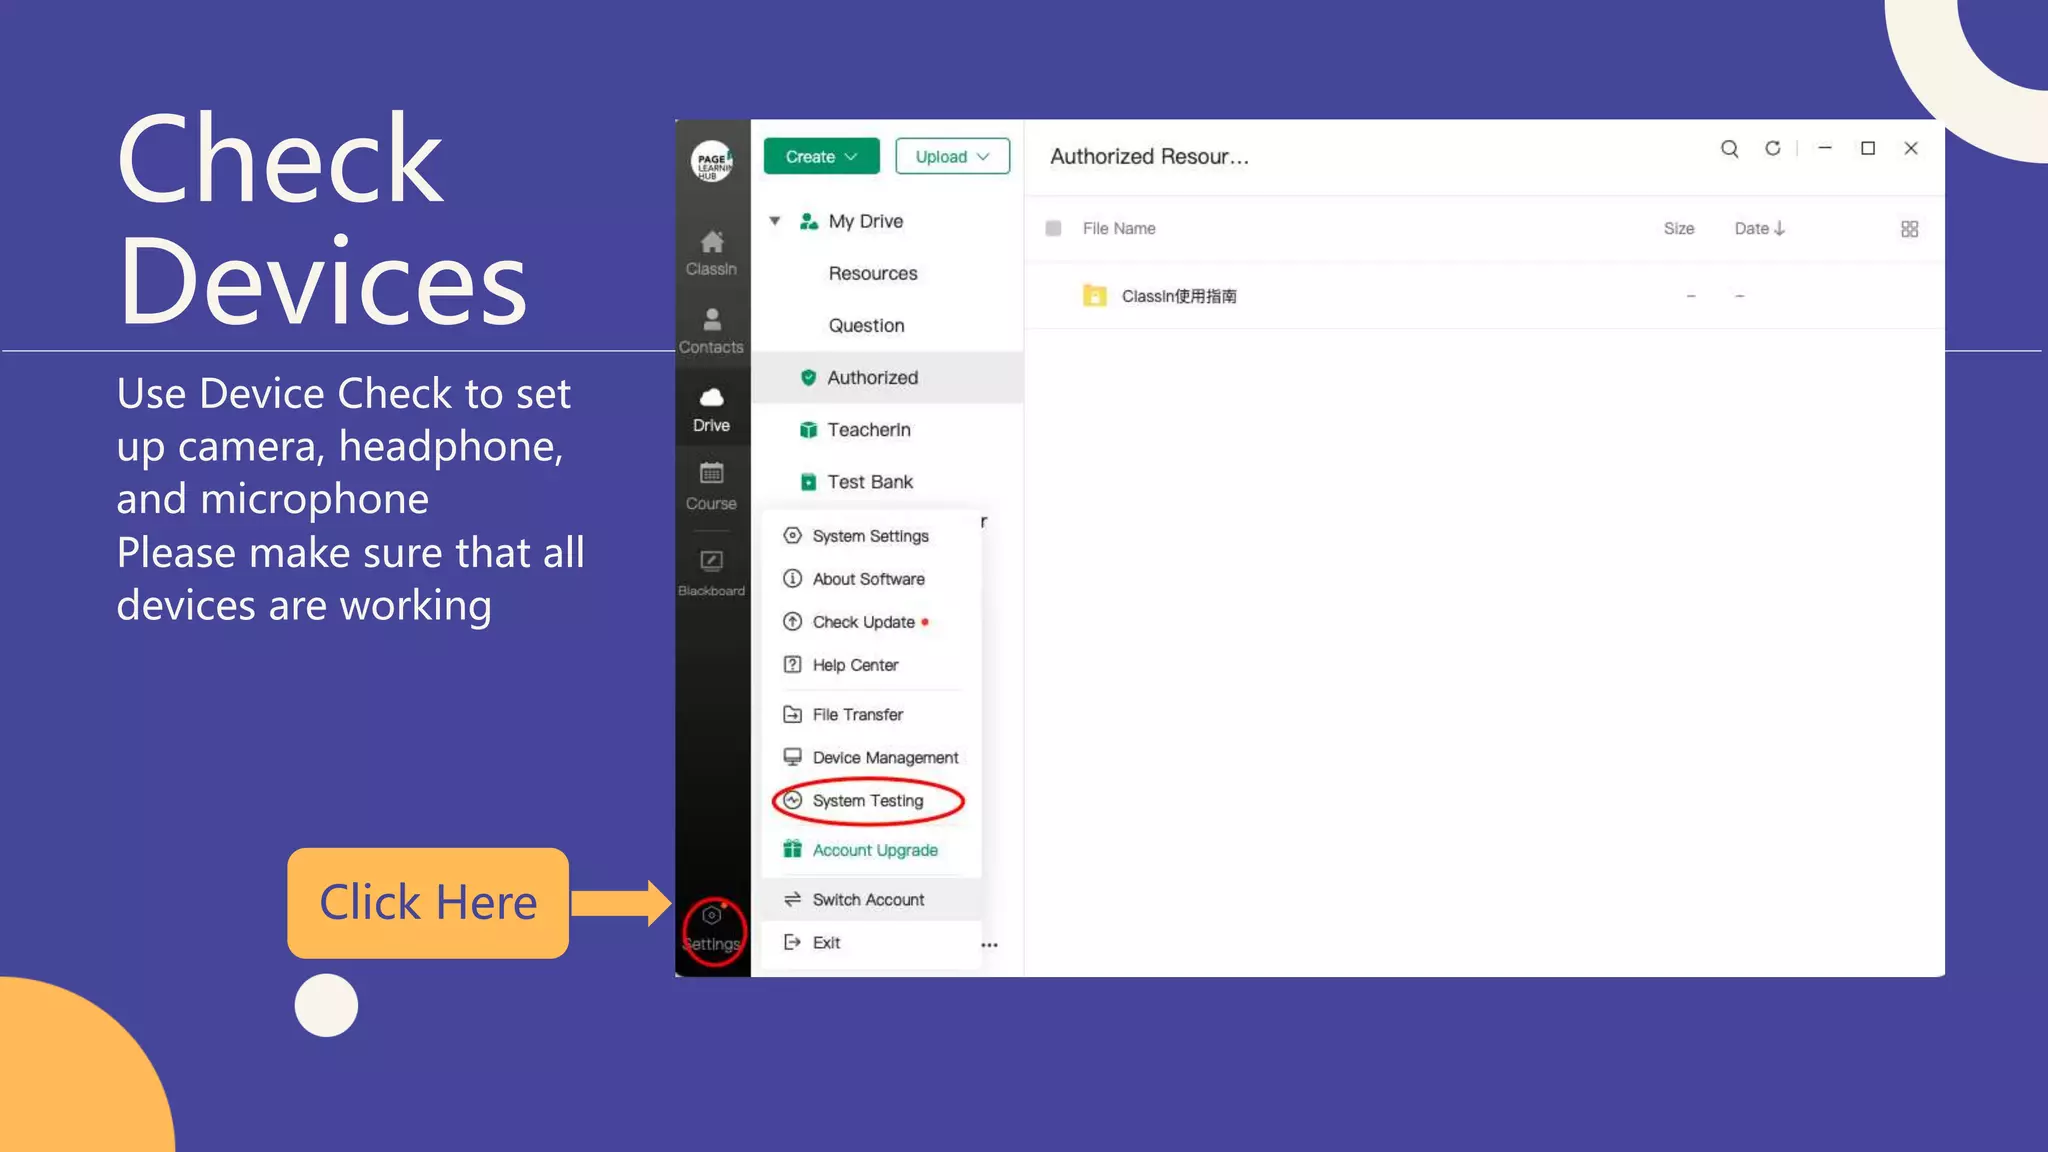Choose Device Management from menu

point(884,758)
